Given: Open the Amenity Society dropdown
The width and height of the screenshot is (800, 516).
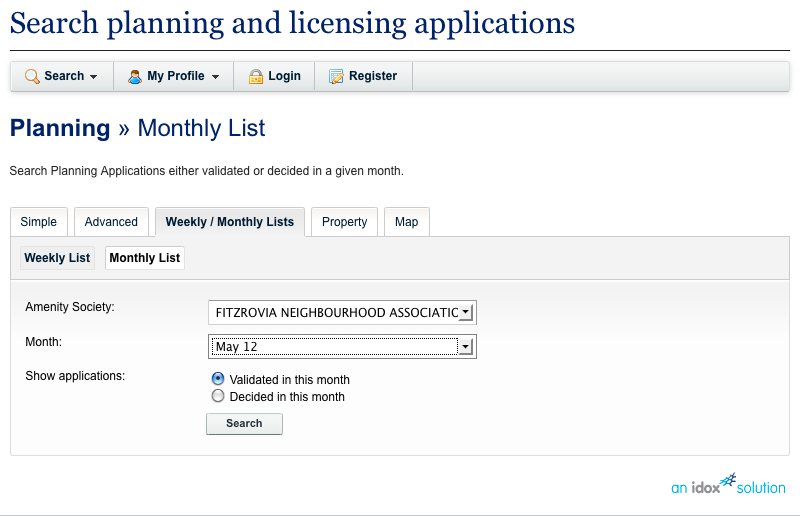Looking at the screenshot, I should 342,313.
